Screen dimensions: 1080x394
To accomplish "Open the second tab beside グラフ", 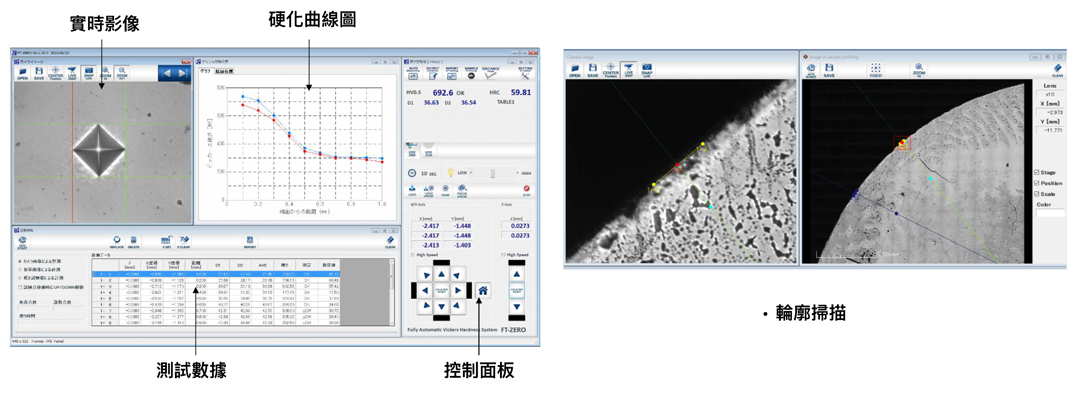I will point(223,71).
